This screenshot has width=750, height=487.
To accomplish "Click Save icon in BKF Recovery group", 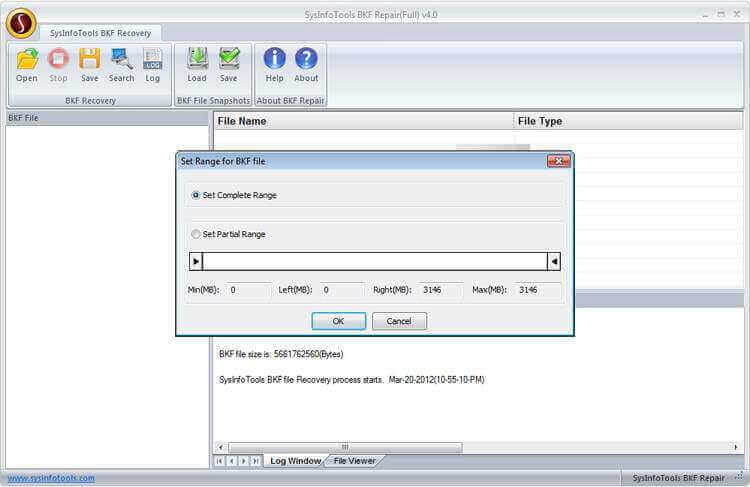I will coord(89,60).
